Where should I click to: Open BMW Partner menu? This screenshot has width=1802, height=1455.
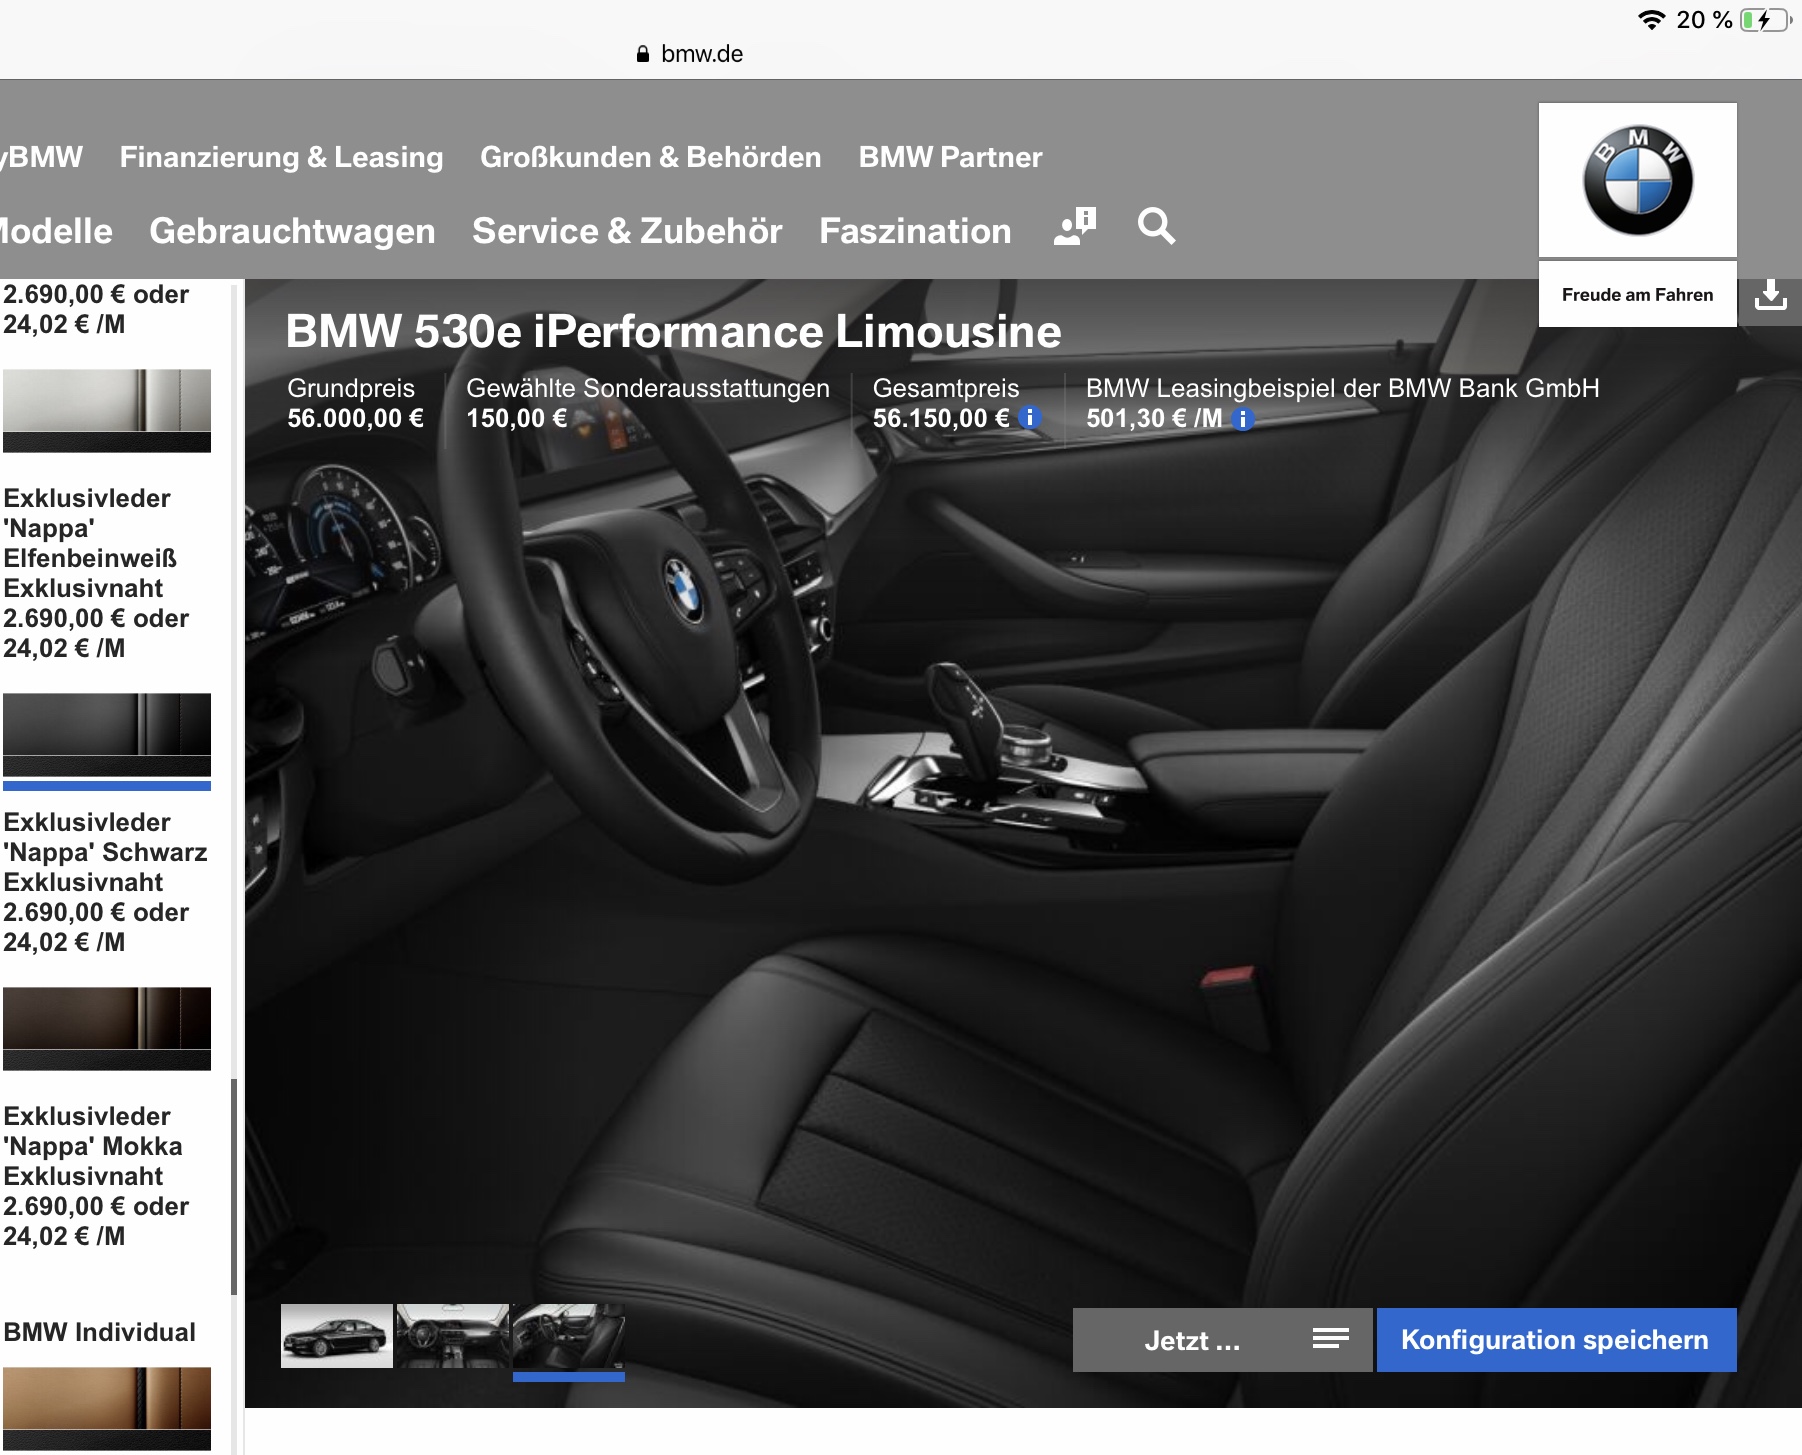click(950, 157)
